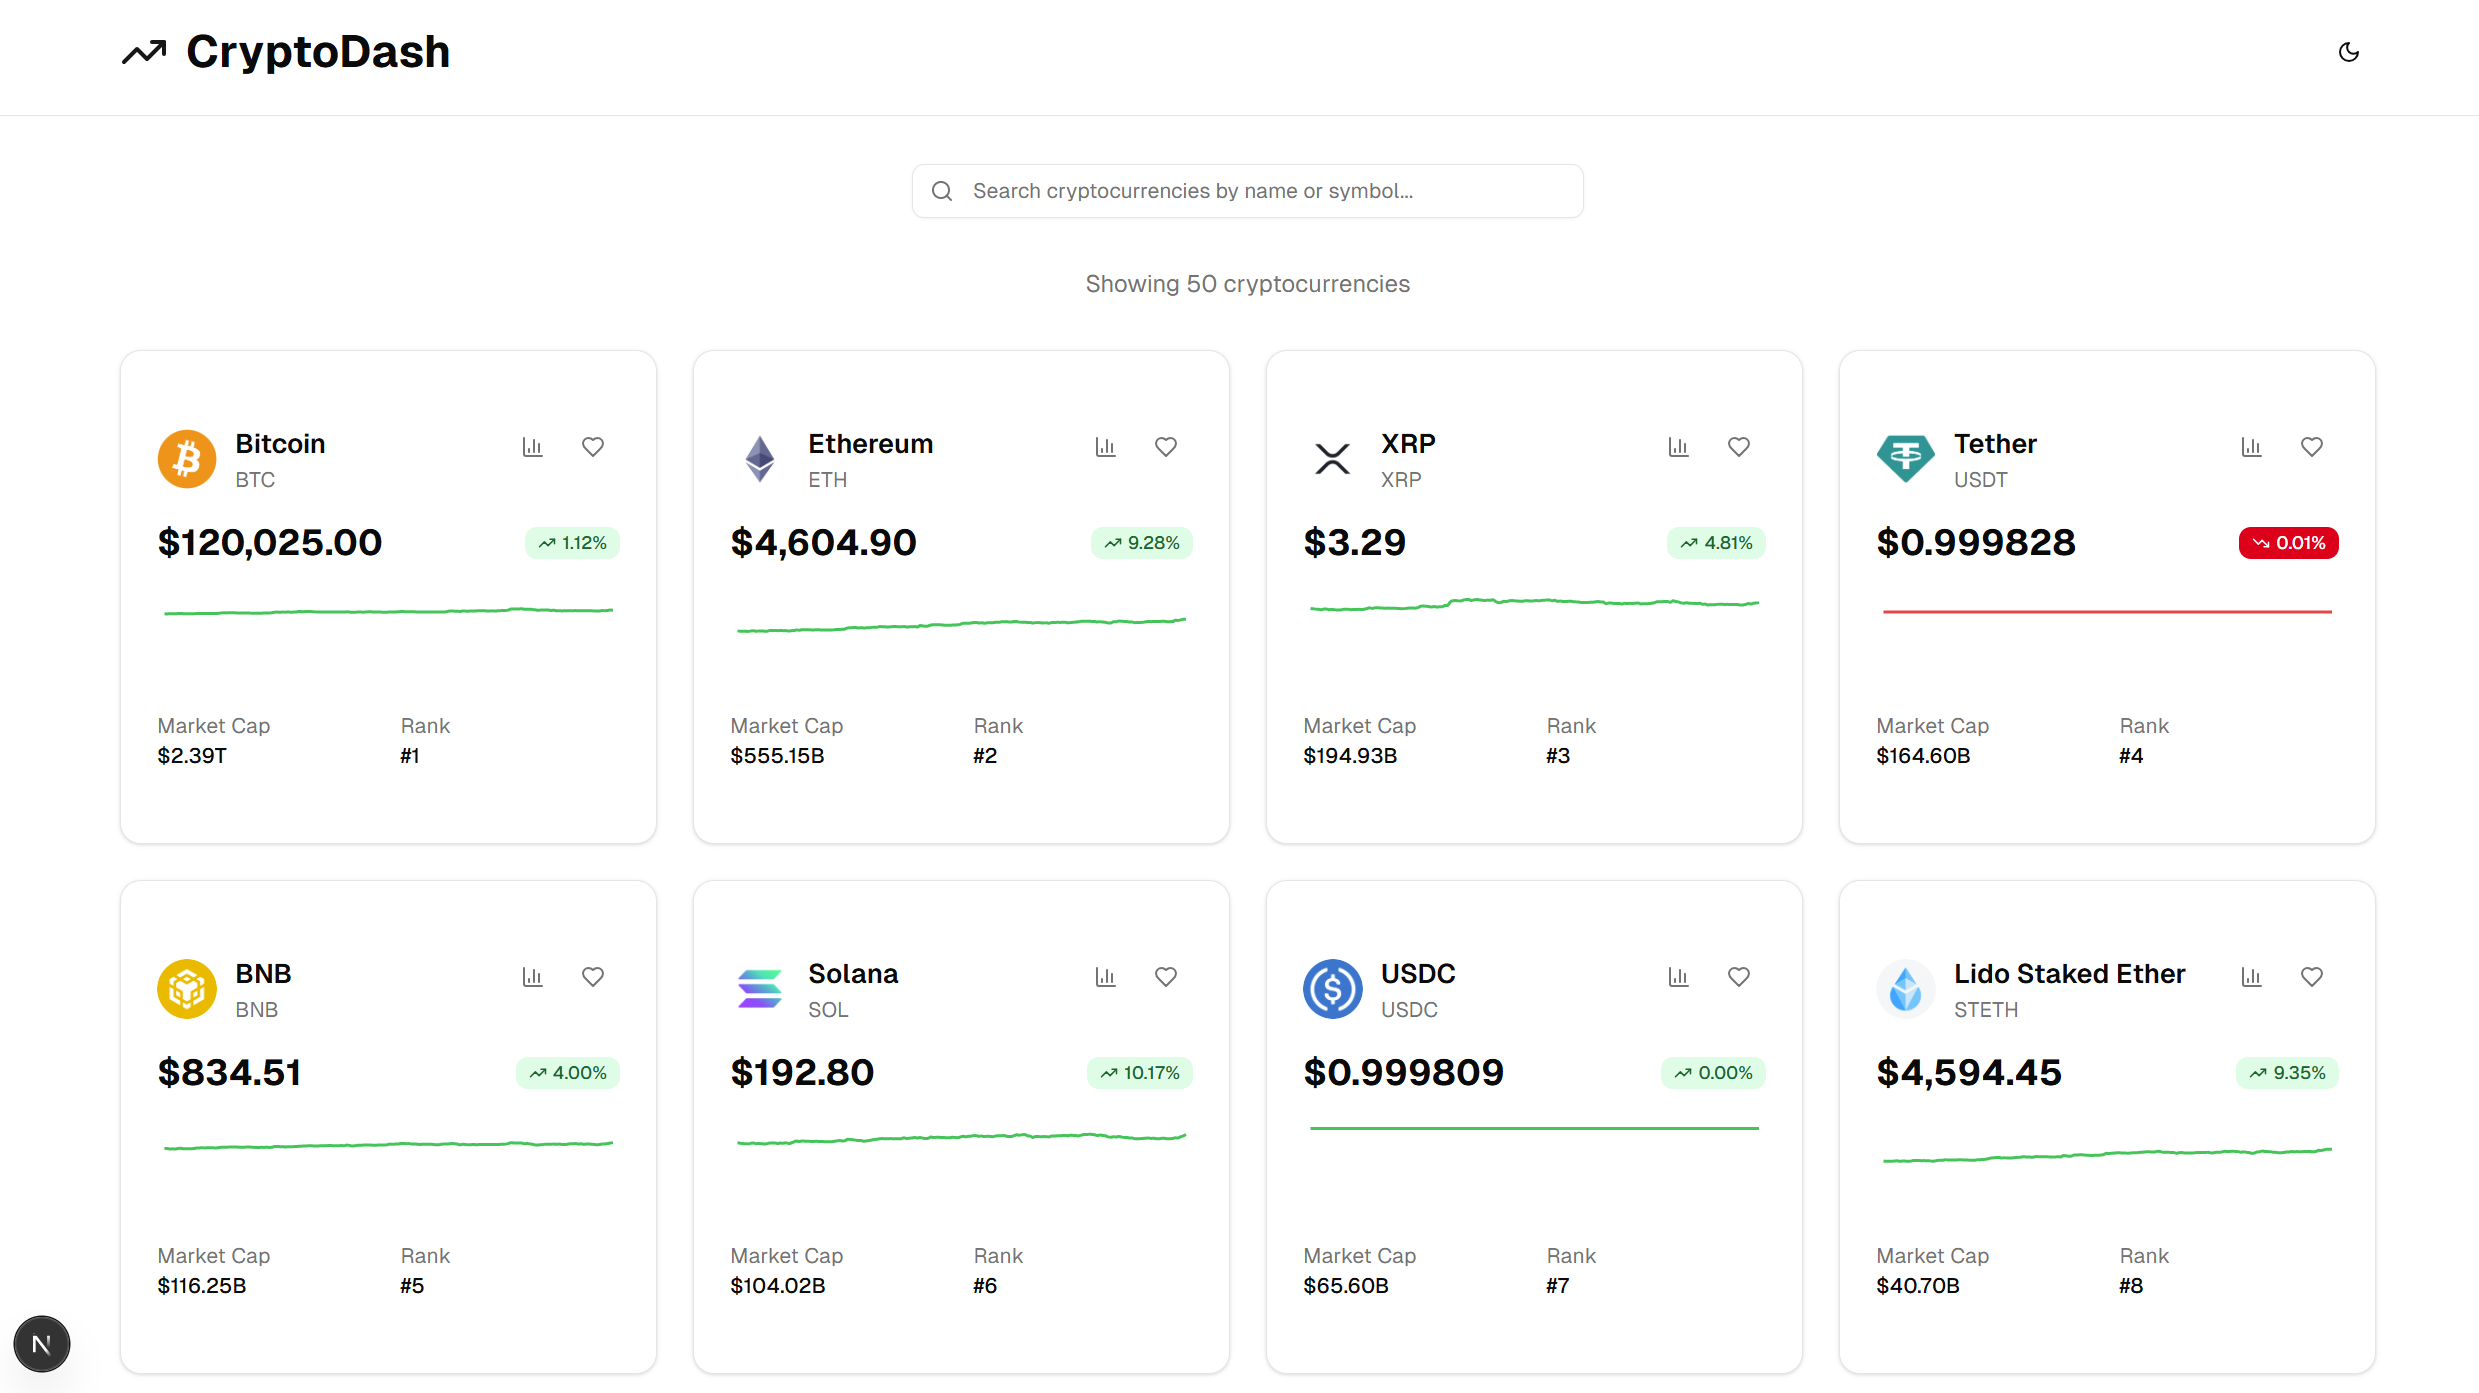
Task: Click the Lido Staked Ether name
Action: (x=2070, y=974)
